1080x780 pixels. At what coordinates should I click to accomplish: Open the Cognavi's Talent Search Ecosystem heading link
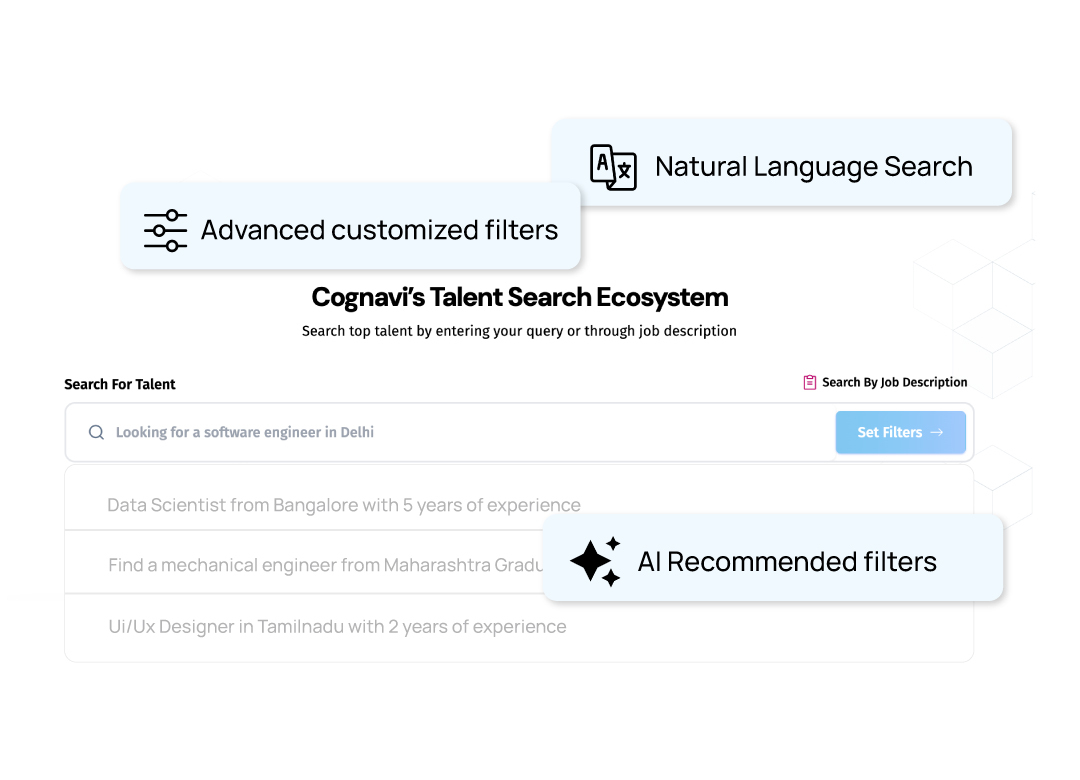tap(519, 296)
